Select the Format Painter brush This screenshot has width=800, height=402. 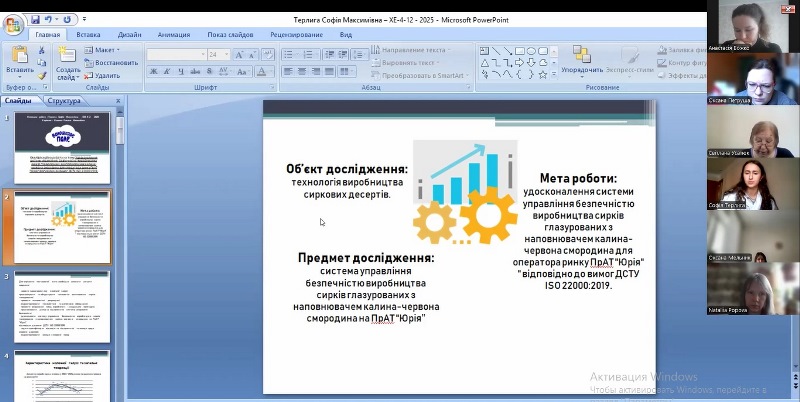(x=42, y=74)
